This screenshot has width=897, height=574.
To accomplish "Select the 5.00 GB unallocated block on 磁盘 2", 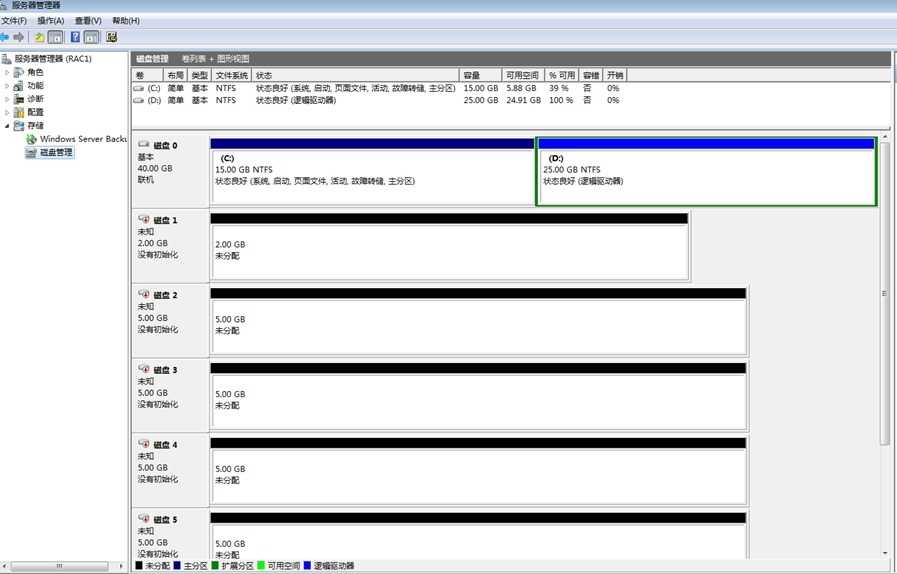I will pos(478,322).
